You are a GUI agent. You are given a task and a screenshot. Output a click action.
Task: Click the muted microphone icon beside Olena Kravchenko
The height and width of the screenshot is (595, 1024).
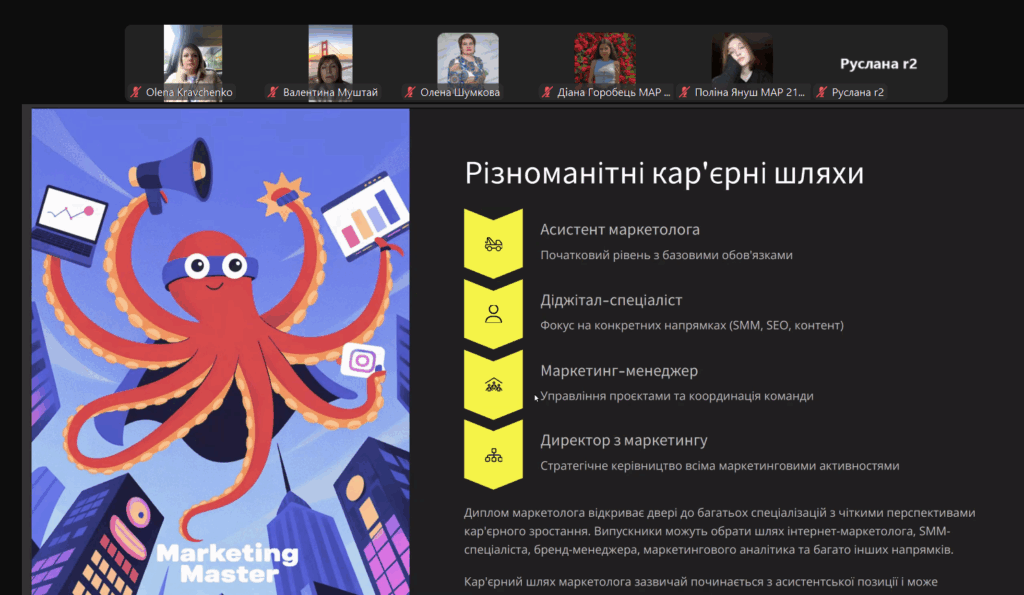[136, 92]
